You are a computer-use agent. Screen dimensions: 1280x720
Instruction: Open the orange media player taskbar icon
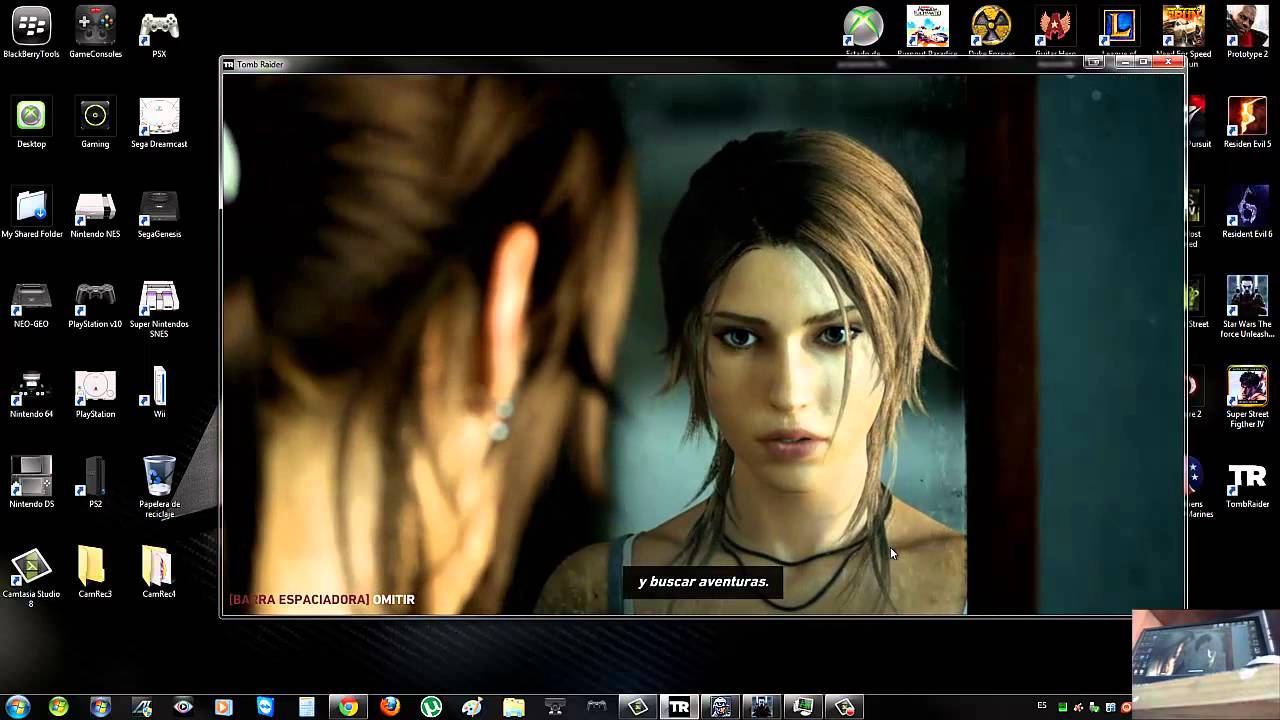[x=224, y=707]
